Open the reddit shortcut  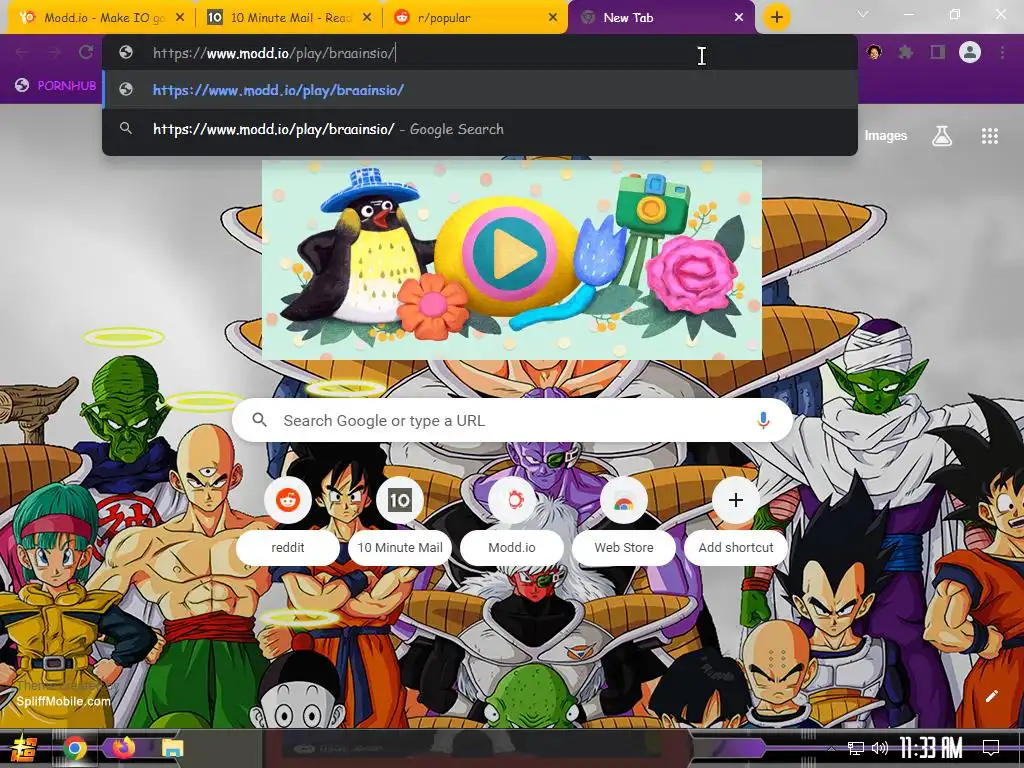[x=288, y=521]
